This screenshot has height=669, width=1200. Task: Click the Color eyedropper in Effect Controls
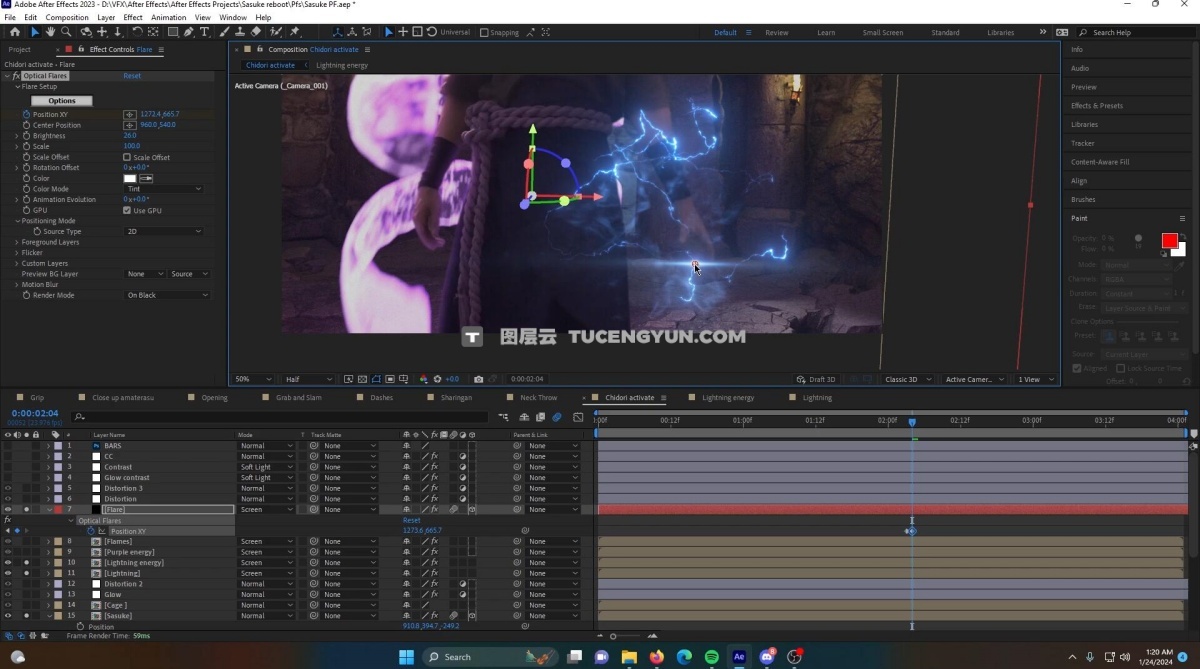(146, 178)
